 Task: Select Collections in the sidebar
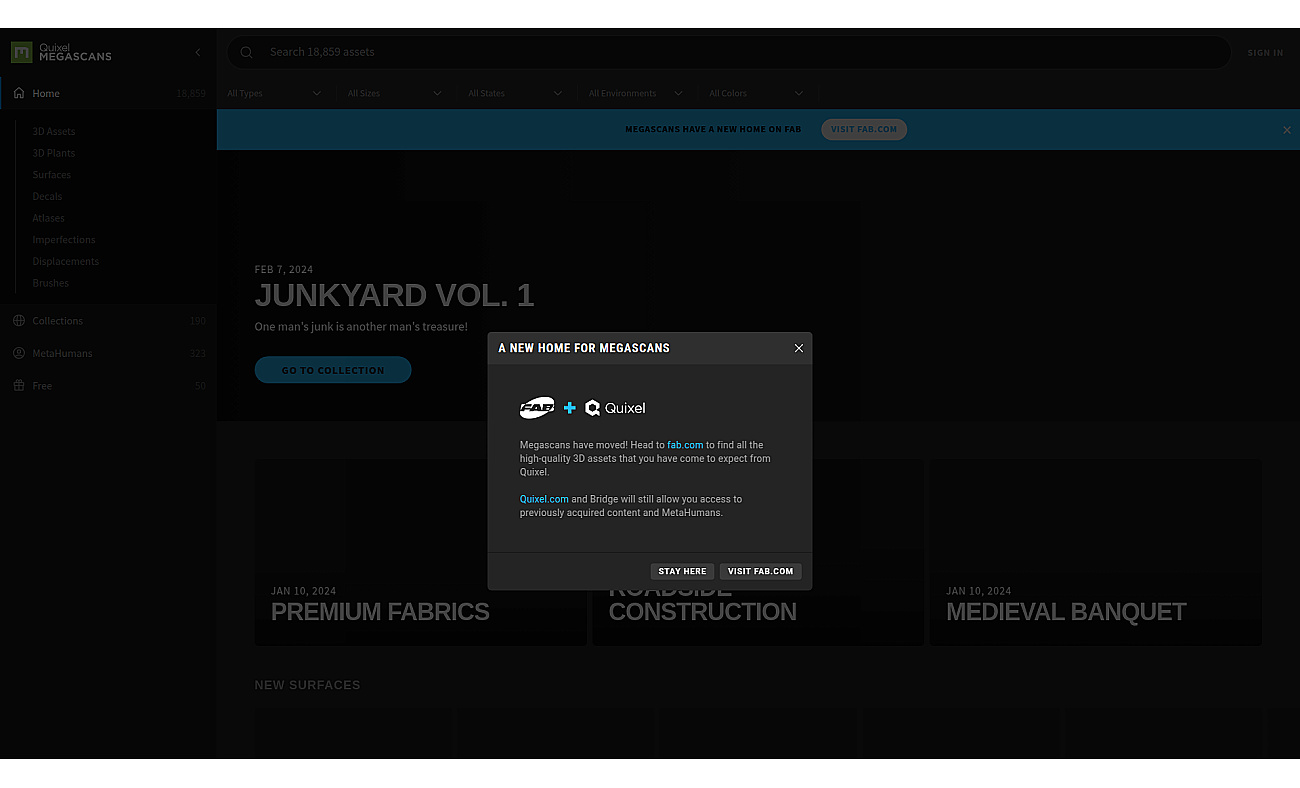pyautogui.click(x=108, y=321)
